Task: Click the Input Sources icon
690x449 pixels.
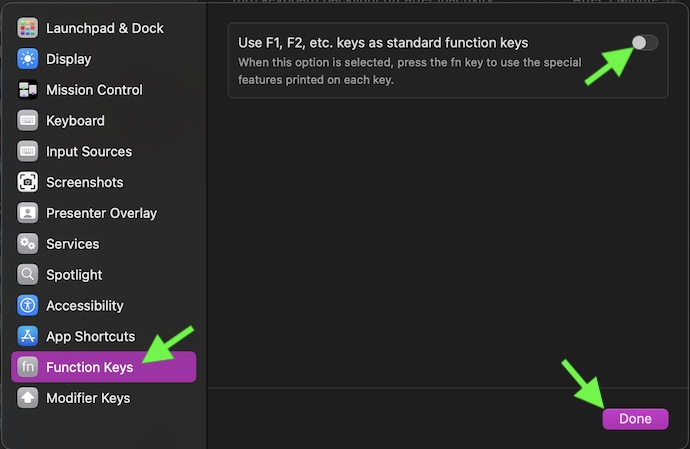Action: click(28, 152)
